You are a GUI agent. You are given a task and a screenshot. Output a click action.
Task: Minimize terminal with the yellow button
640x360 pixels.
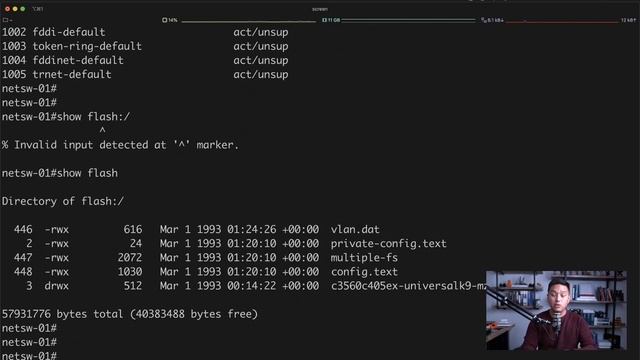point(15,9)
